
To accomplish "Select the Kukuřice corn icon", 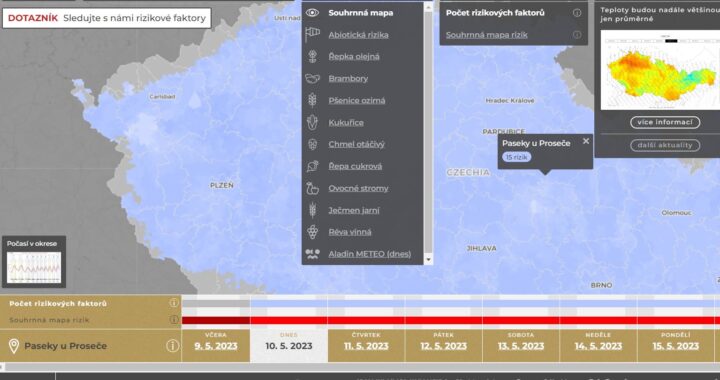I will [312, 123].
